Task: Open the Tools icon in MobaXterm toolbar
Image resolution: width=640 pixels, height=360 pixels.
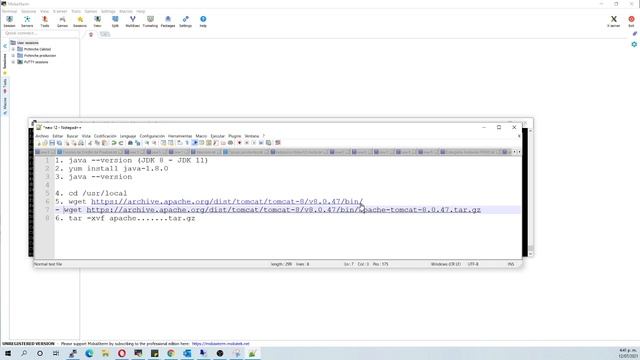Action: 44,21
